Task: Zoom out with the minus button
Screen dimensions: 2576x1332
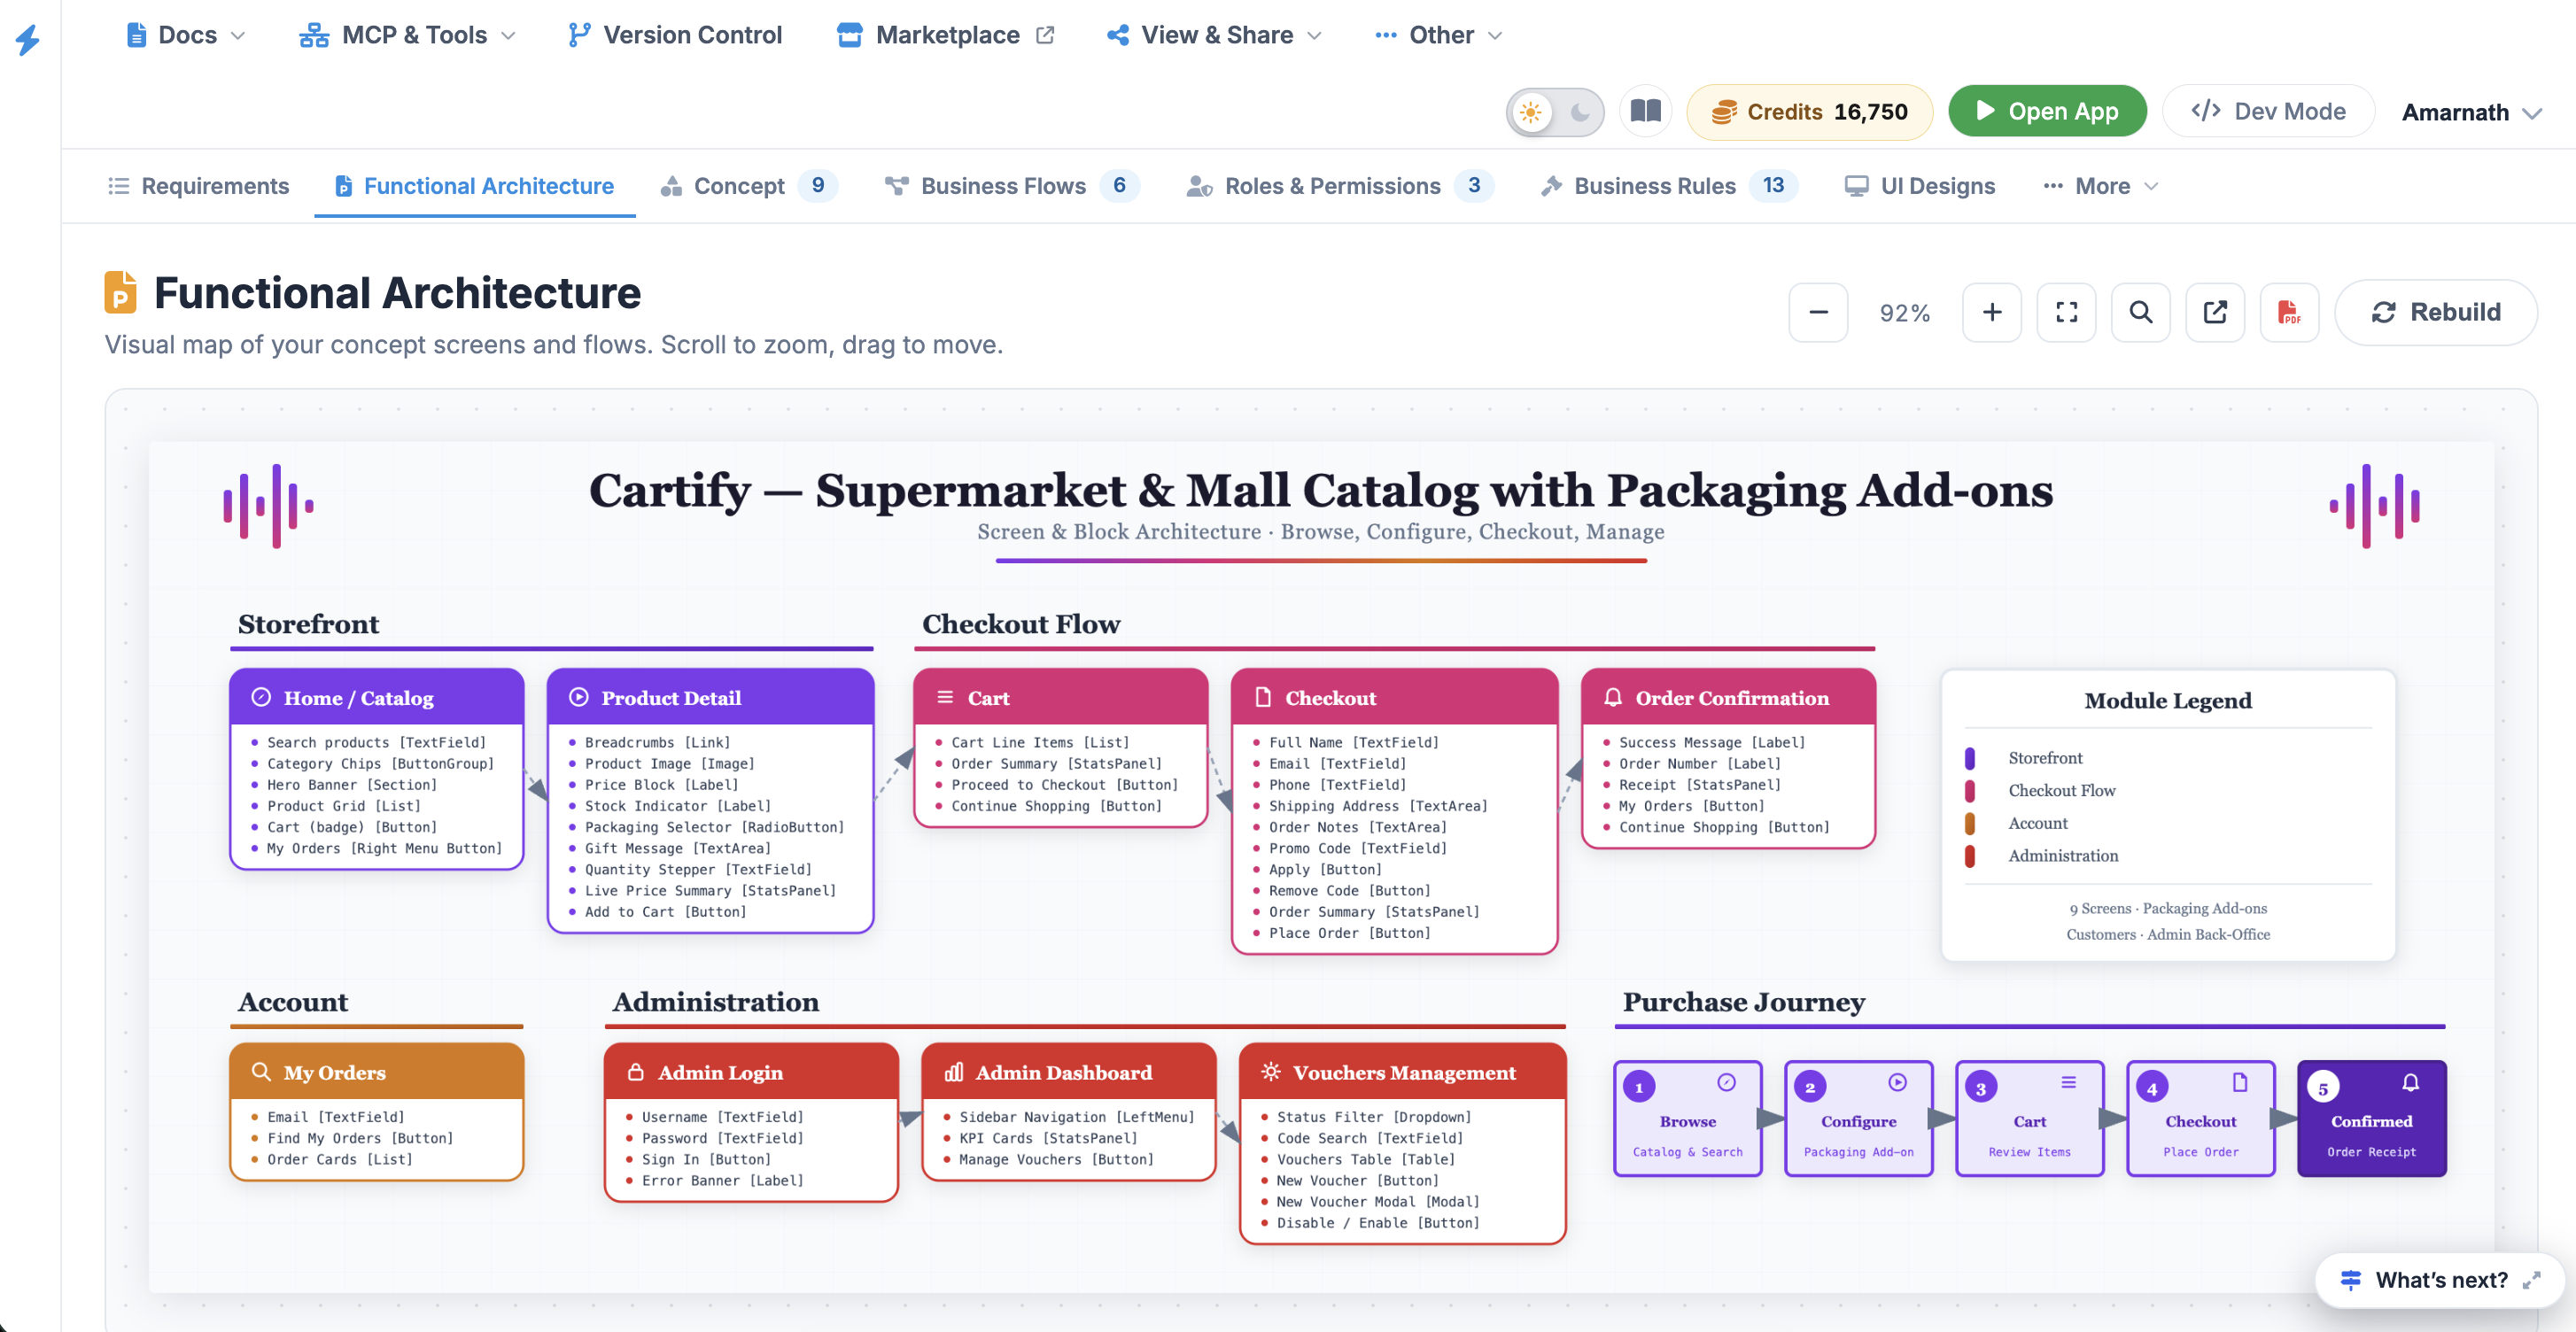Action: (x=1817, y=312)
